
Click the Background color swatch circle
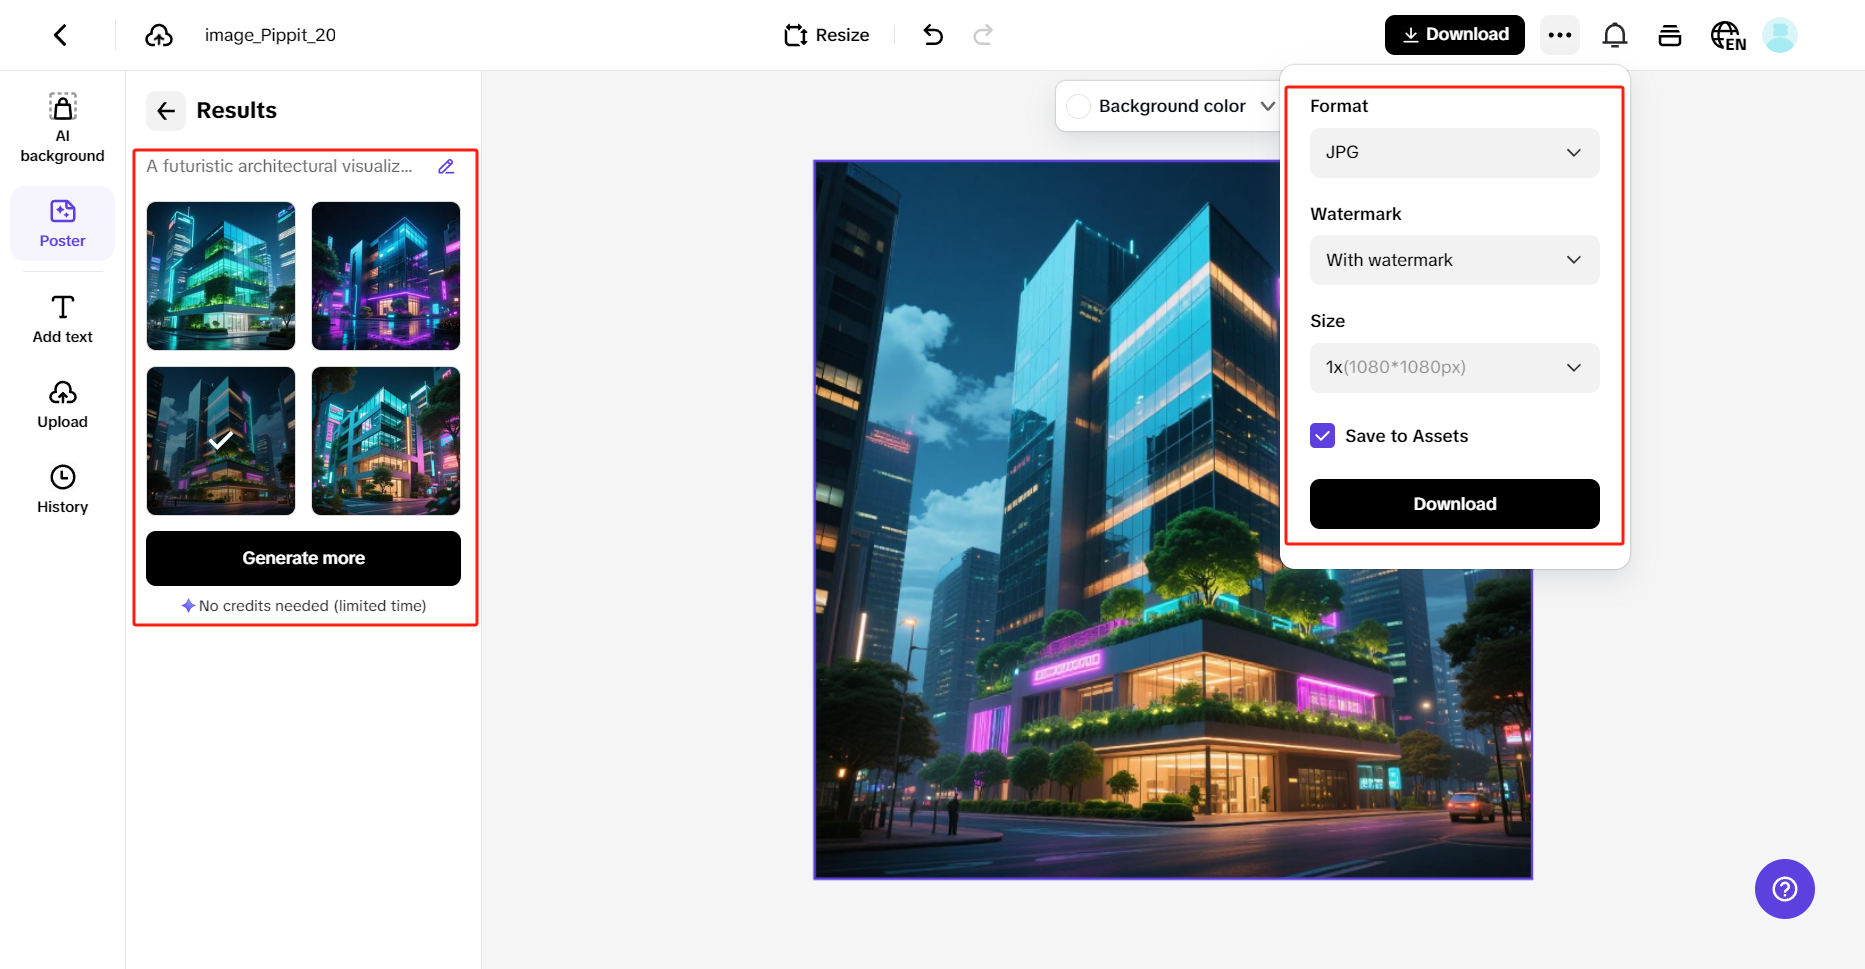coord(1078,105)
